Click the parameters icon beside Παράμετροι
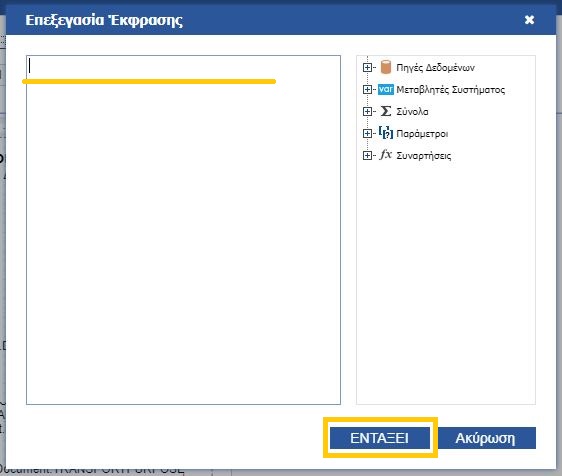Viewport: 562px width, 476px height. coord(386,133)
